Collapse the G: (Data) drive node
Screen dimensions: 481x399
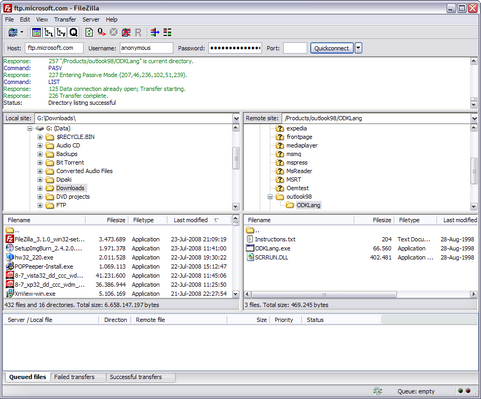coord(30,128)
